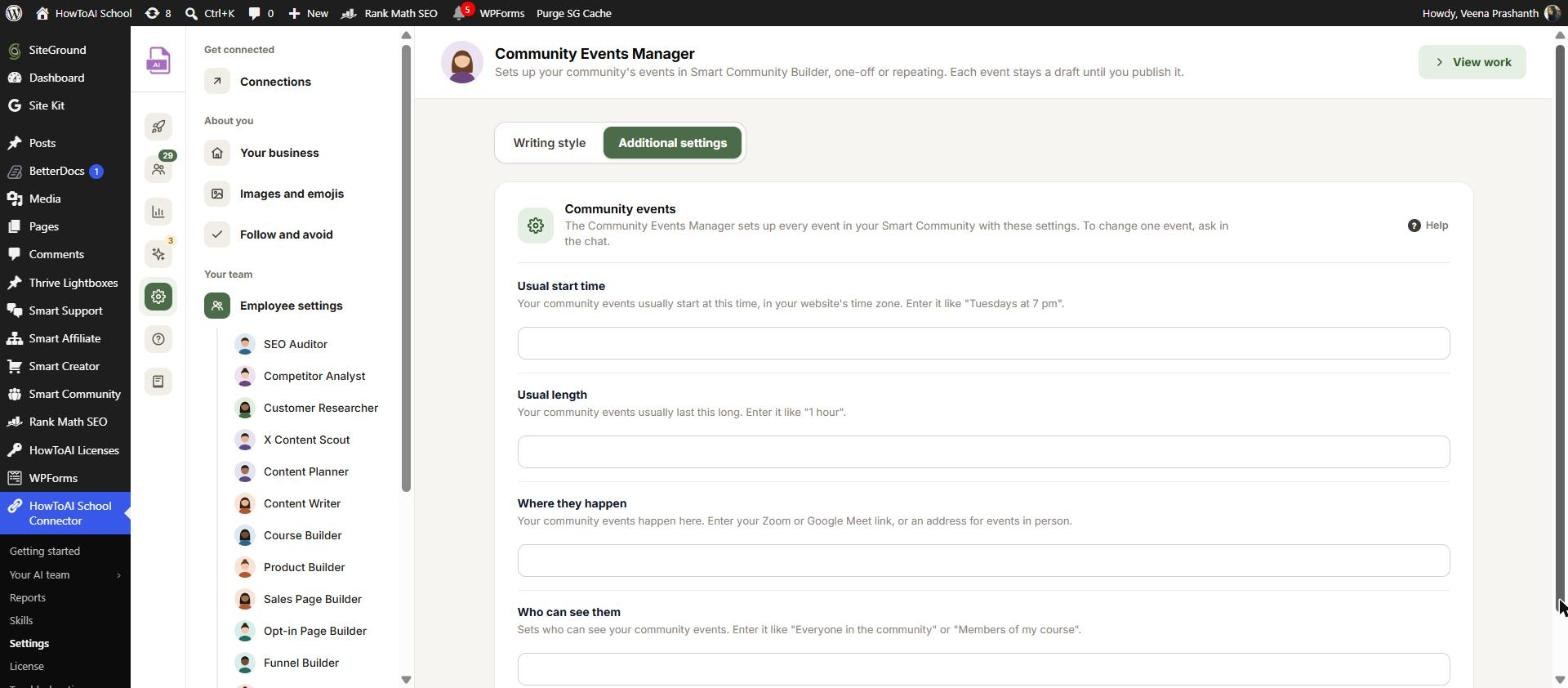Open comments bubble in admin bar
1568x688 pixels.
[261, 13]
